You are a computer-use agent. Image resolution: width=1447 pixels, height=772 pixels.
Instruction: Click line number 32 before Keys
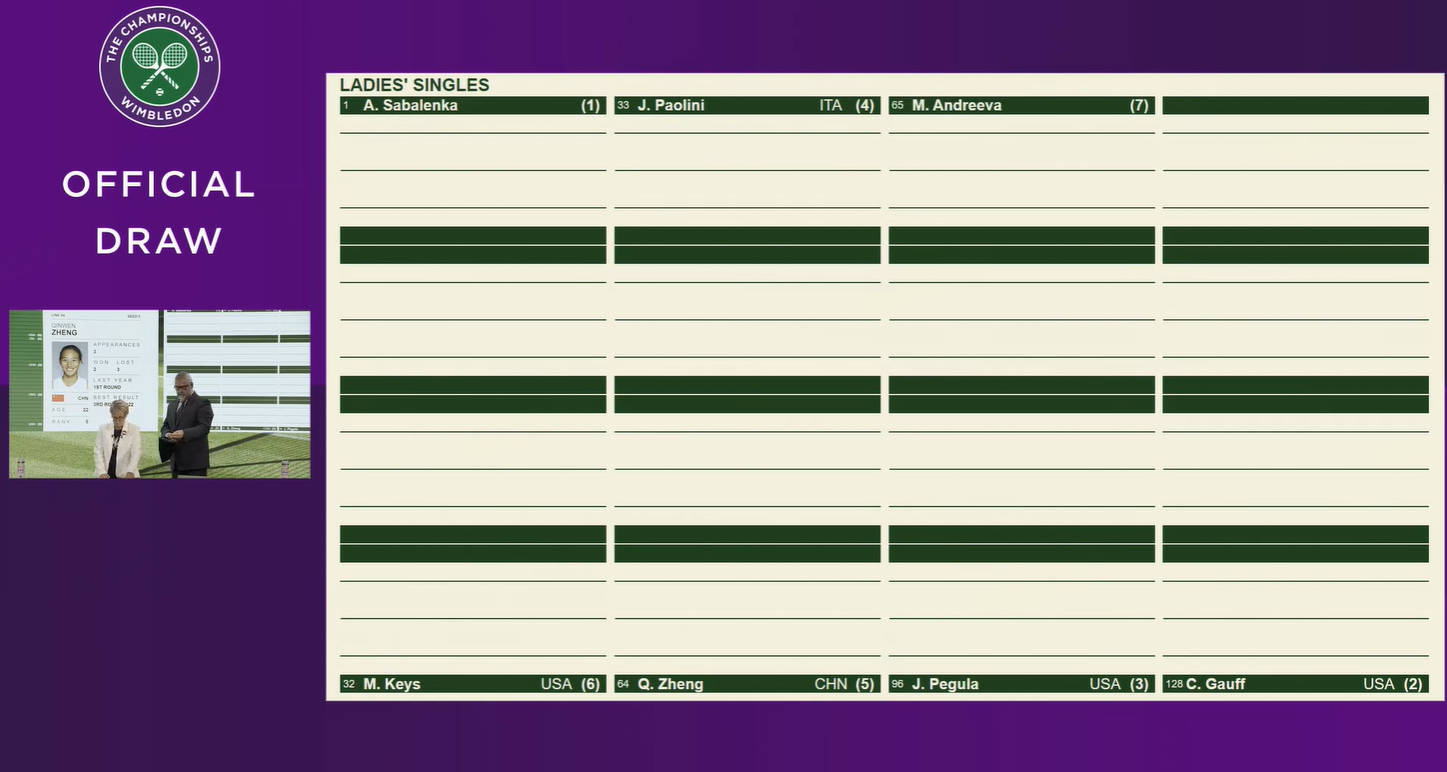coord(349,684)
